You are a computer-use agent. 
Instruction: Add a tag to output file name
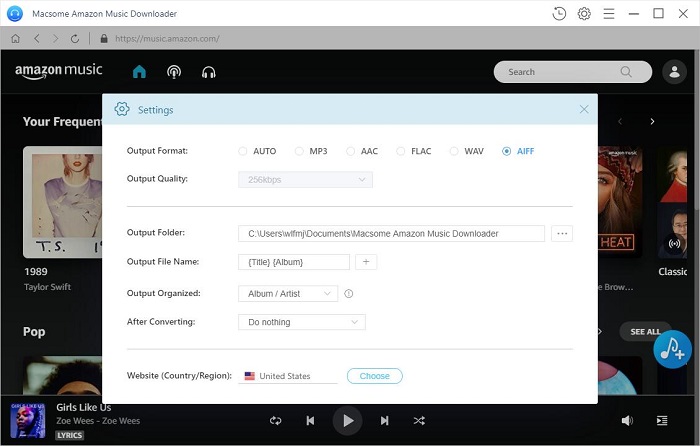366,262
